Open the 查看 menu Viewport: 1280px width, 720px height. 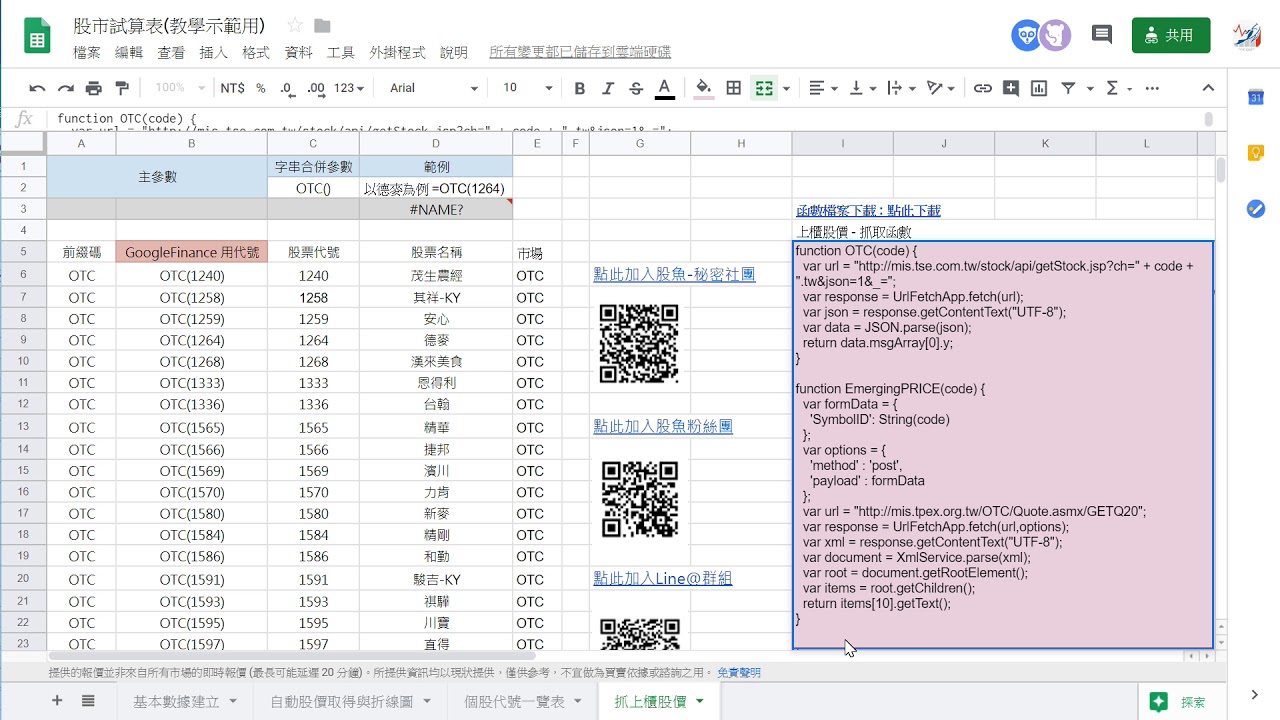point(171,52)
